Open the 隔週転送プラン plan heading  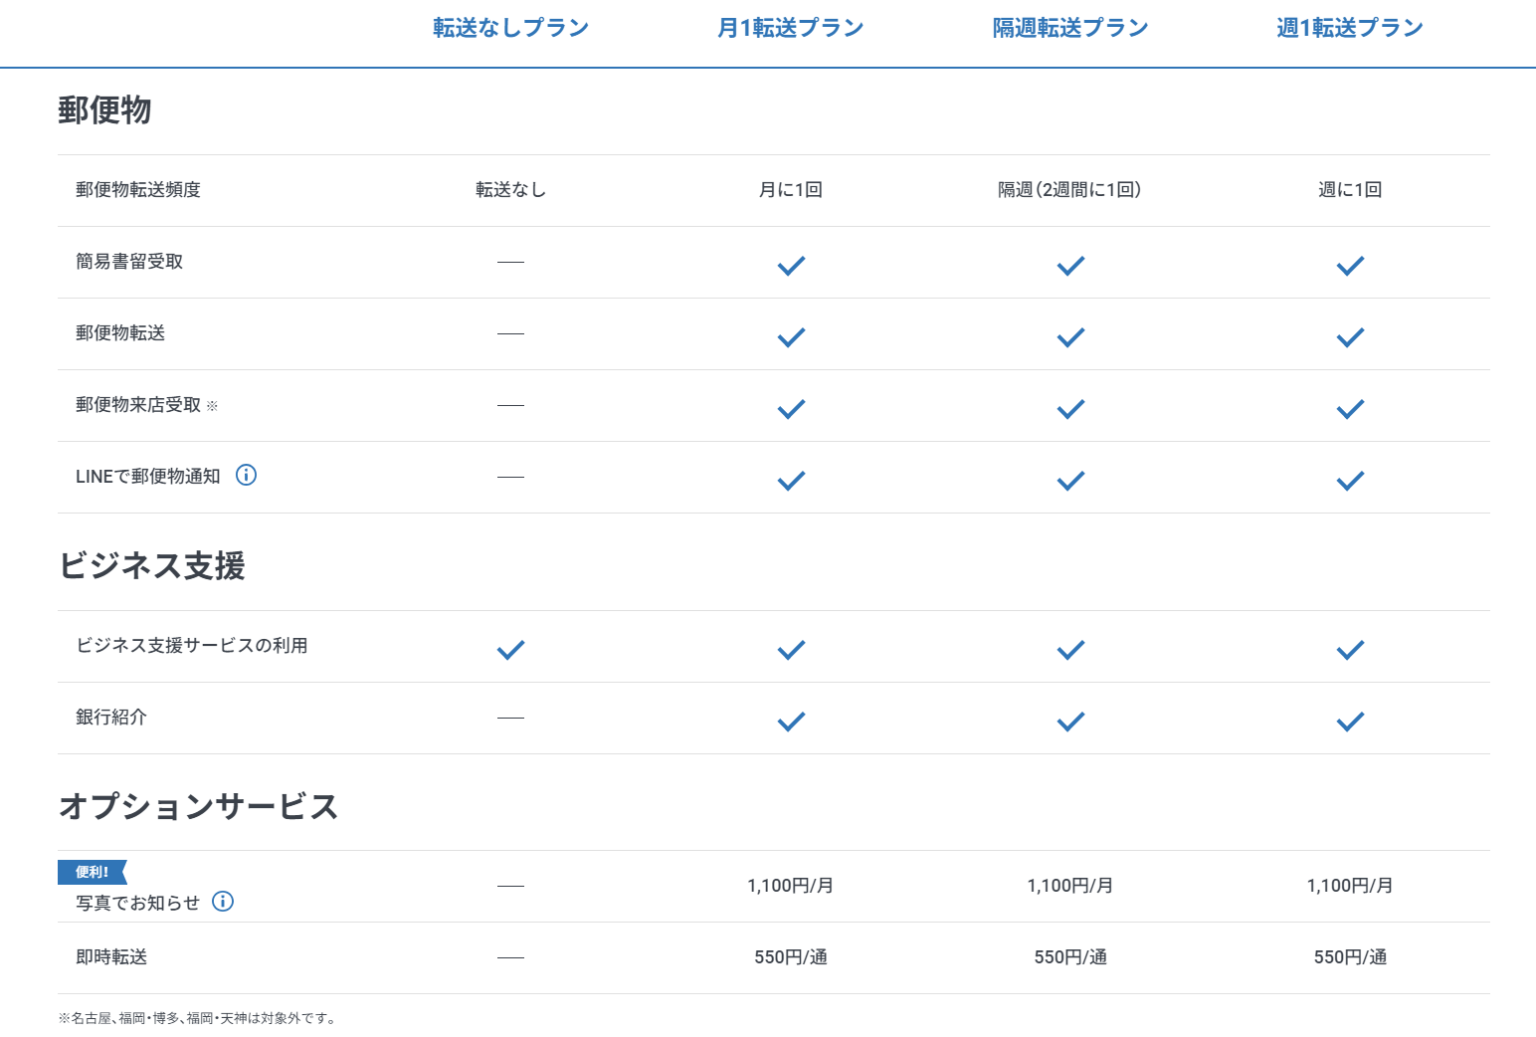[1070, 28]
